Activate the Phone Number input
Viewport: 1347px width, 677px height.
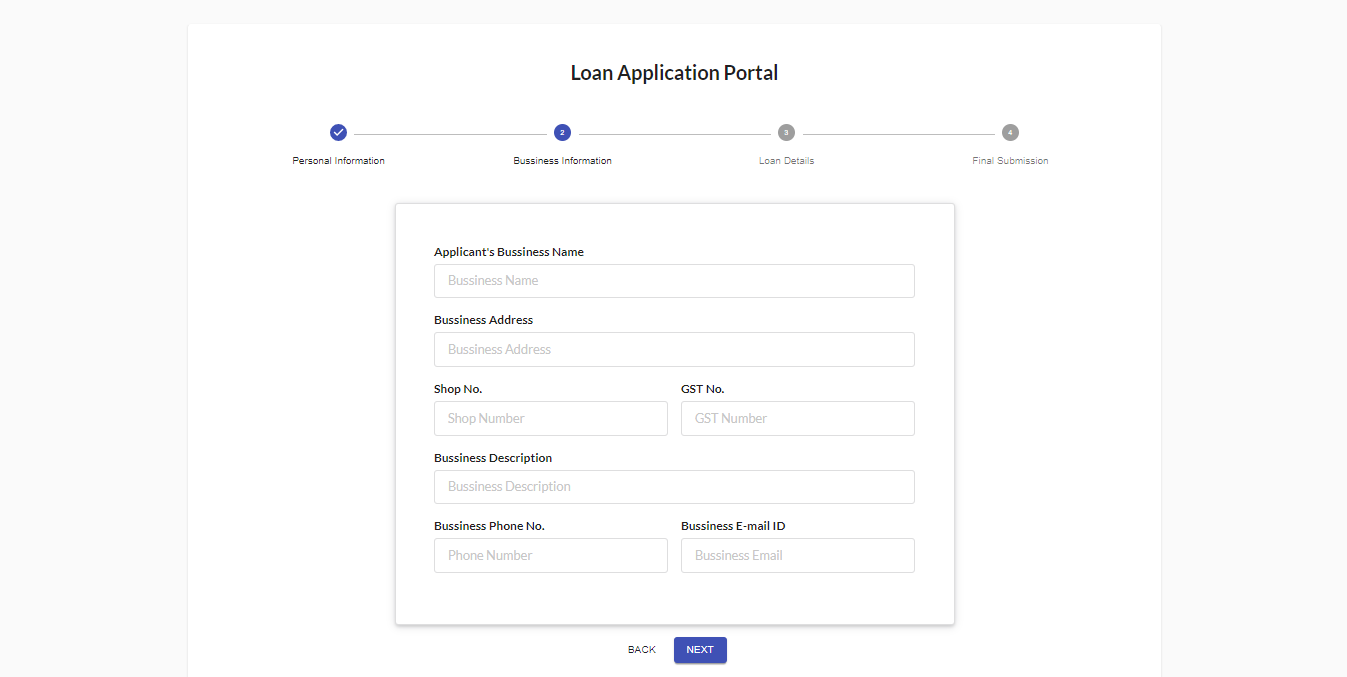[x=551, y=556]
